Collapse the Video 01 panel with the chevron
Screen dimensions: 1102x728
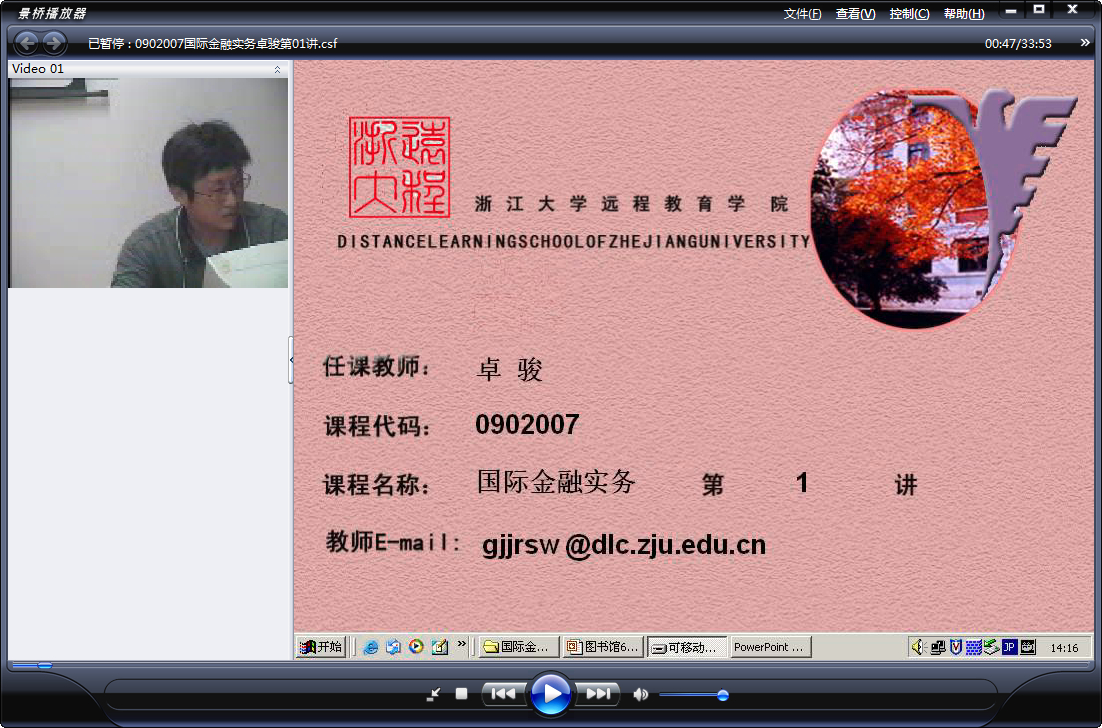[278, 70]
